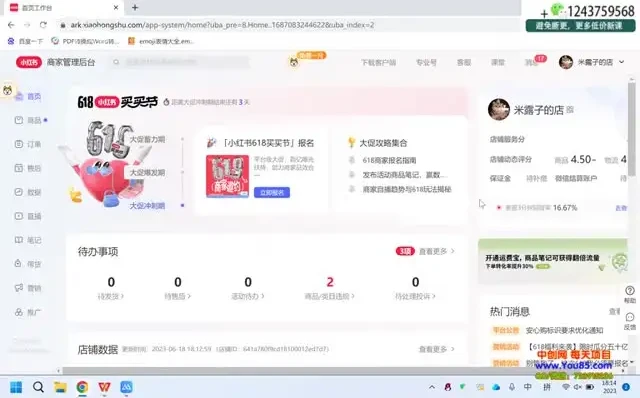Open 营销 marketing in the sidebar

[29, 288]
